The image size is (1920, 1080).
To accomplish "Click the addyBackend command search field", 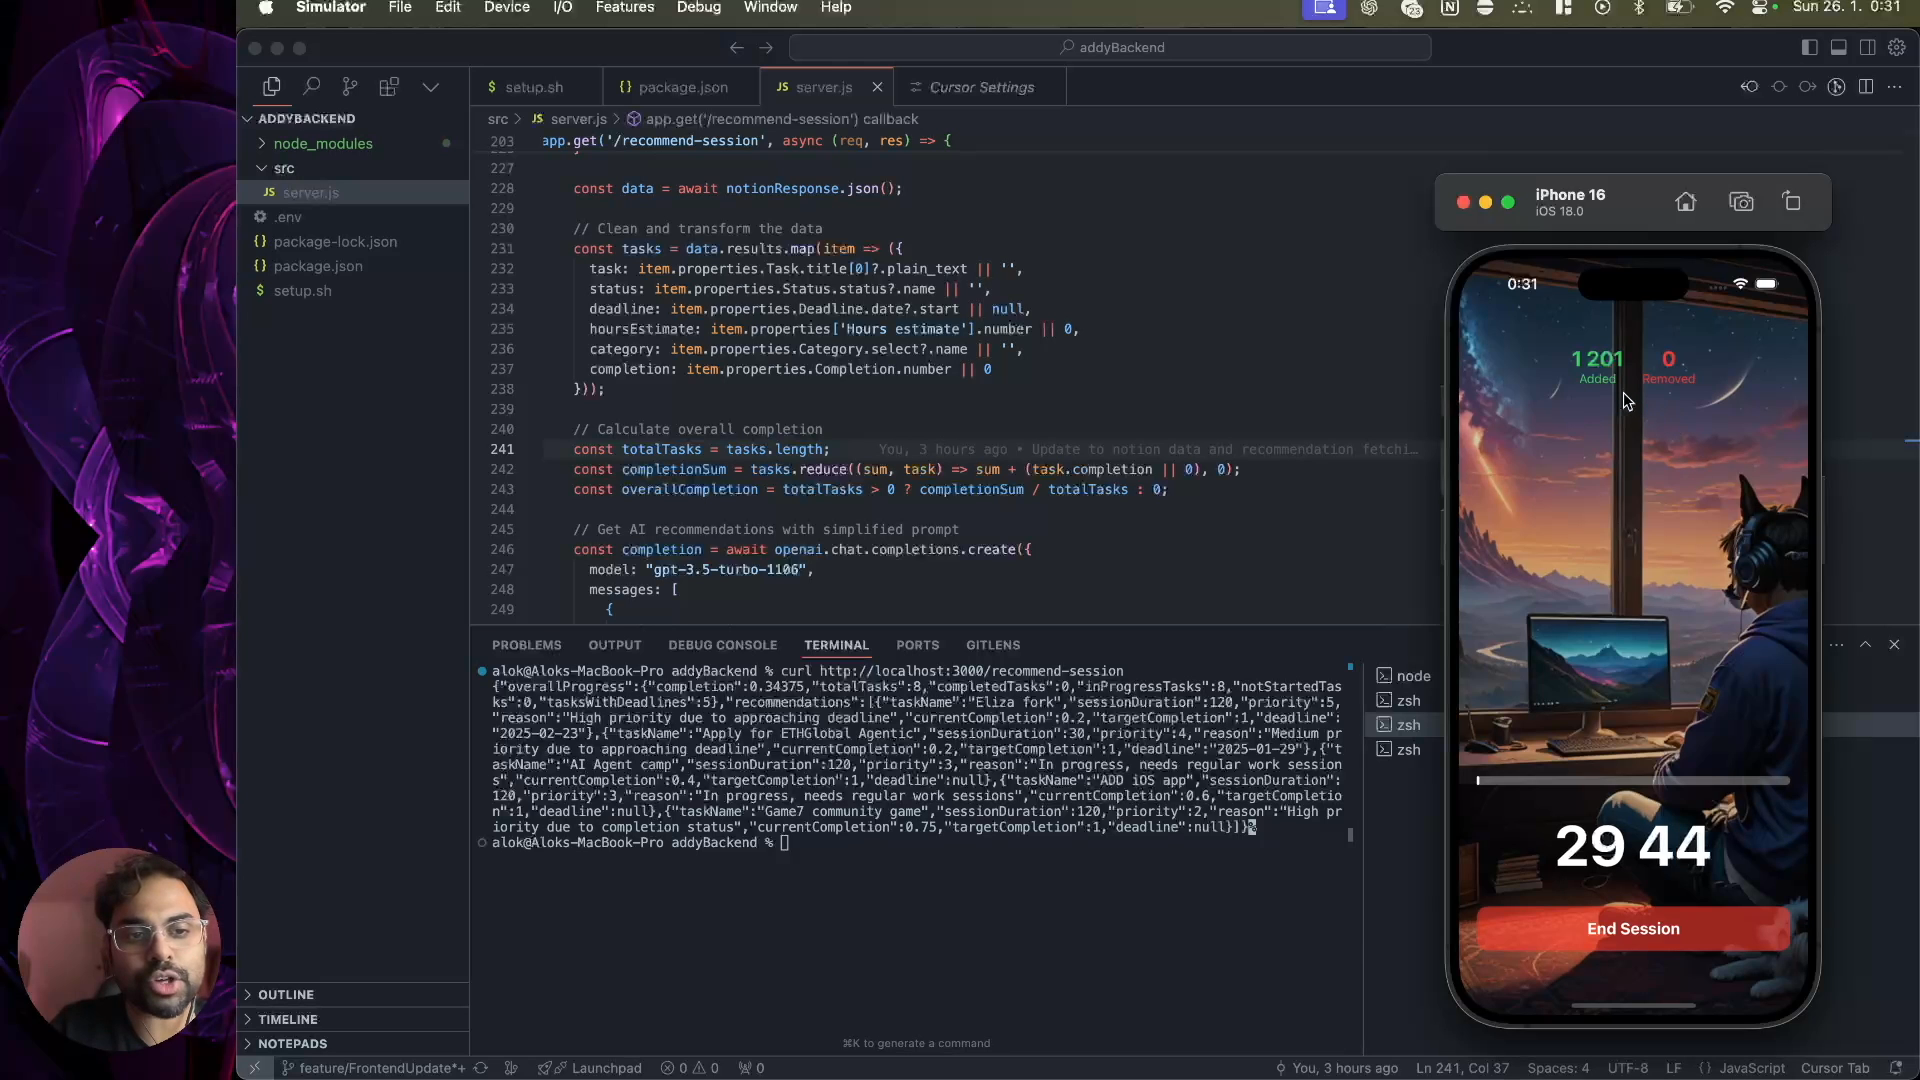I will (1110, 47).
